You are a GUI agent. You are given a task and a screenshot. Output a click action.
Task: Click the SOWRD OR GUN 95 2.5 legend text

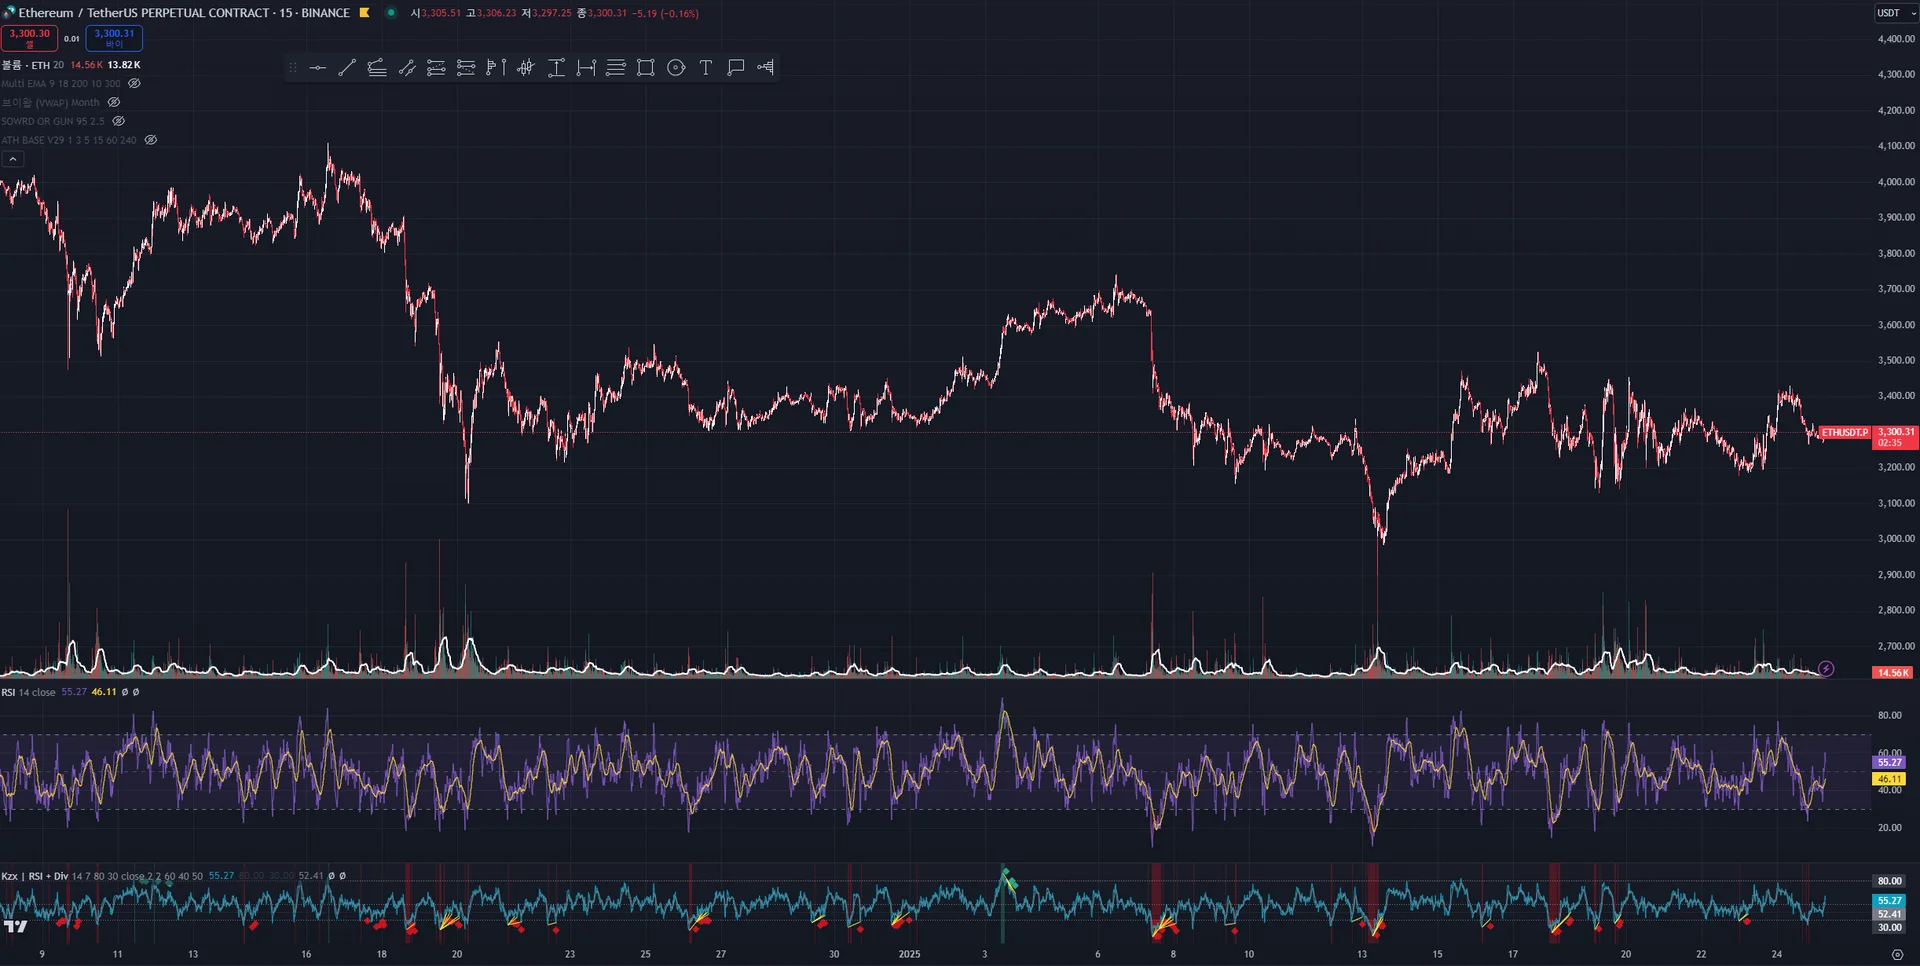click(53, 122)
